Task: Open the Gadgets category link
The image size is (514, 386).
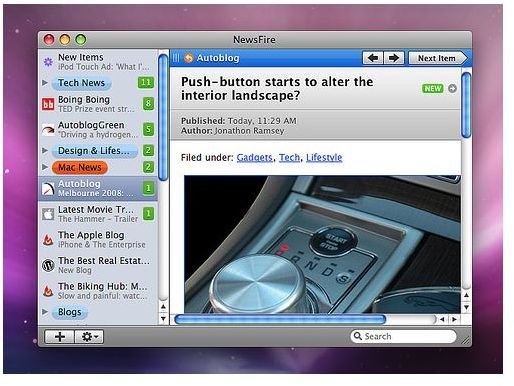Action: tap(254, 157)
